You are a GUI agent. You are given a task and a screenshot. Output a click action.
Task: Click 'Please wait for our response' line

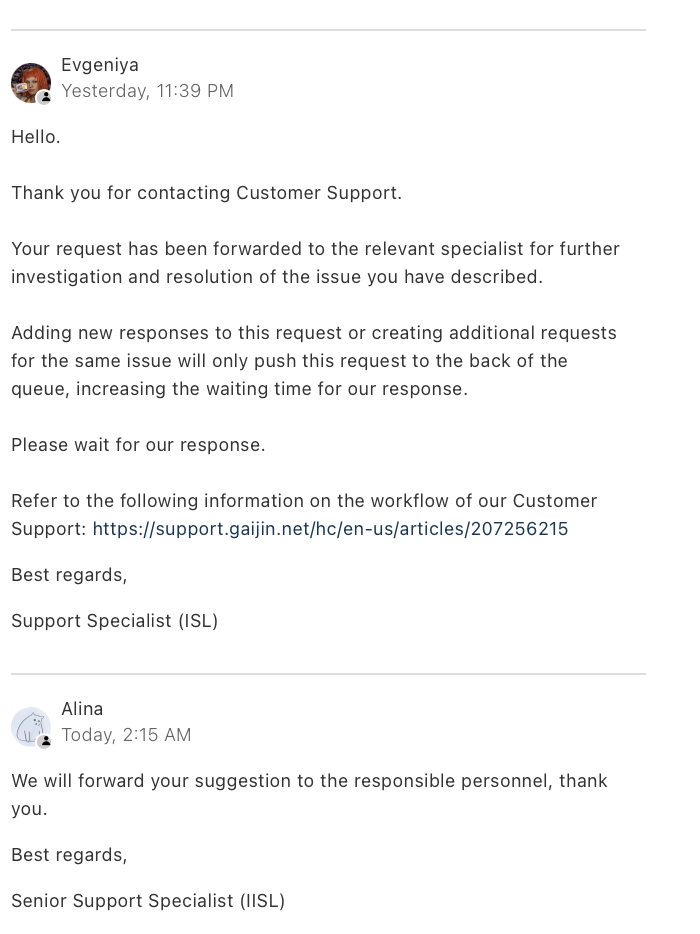138,445
